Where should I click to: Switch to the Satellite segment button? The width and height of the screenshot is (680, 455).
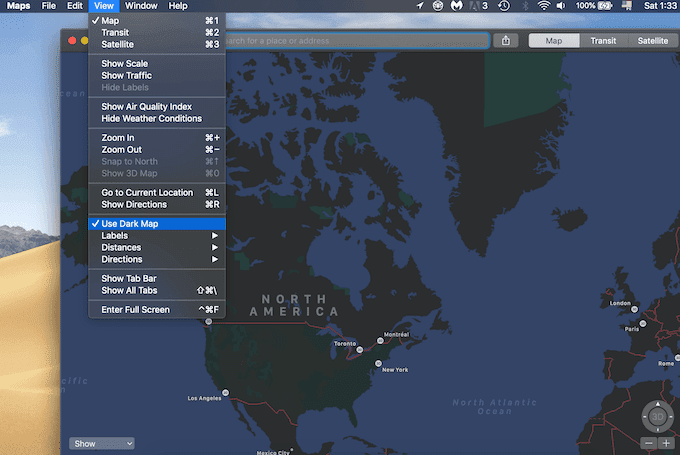(x=653, y=41)
